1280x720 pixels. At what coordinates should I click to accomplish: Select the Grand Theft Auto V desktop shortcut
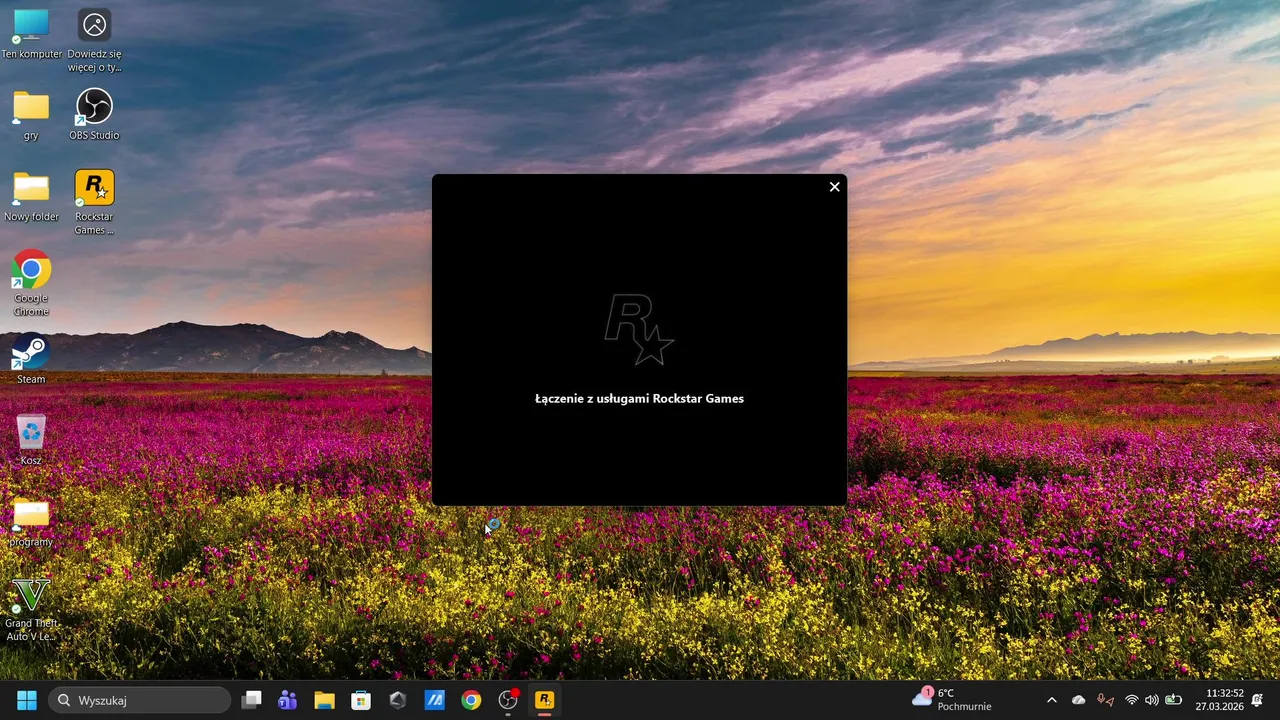click(31, 609)
